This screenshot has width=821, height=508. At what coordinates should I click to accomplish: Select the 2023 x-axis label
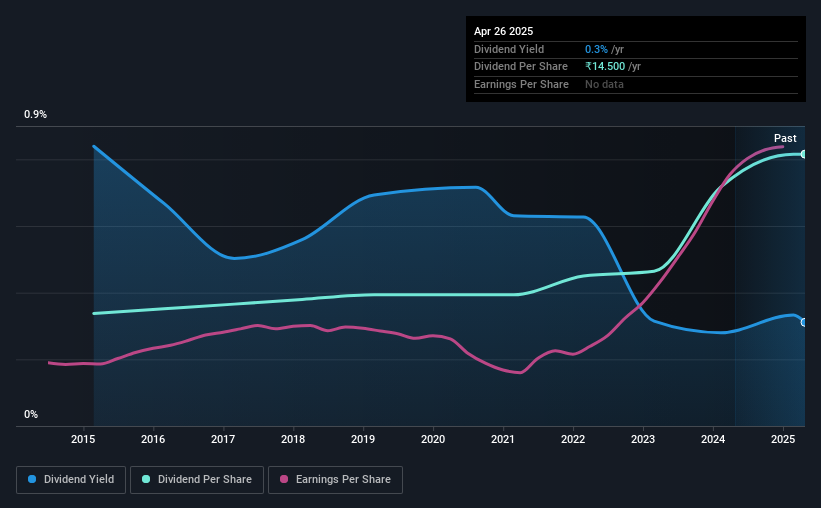click(x=643, y=439)
